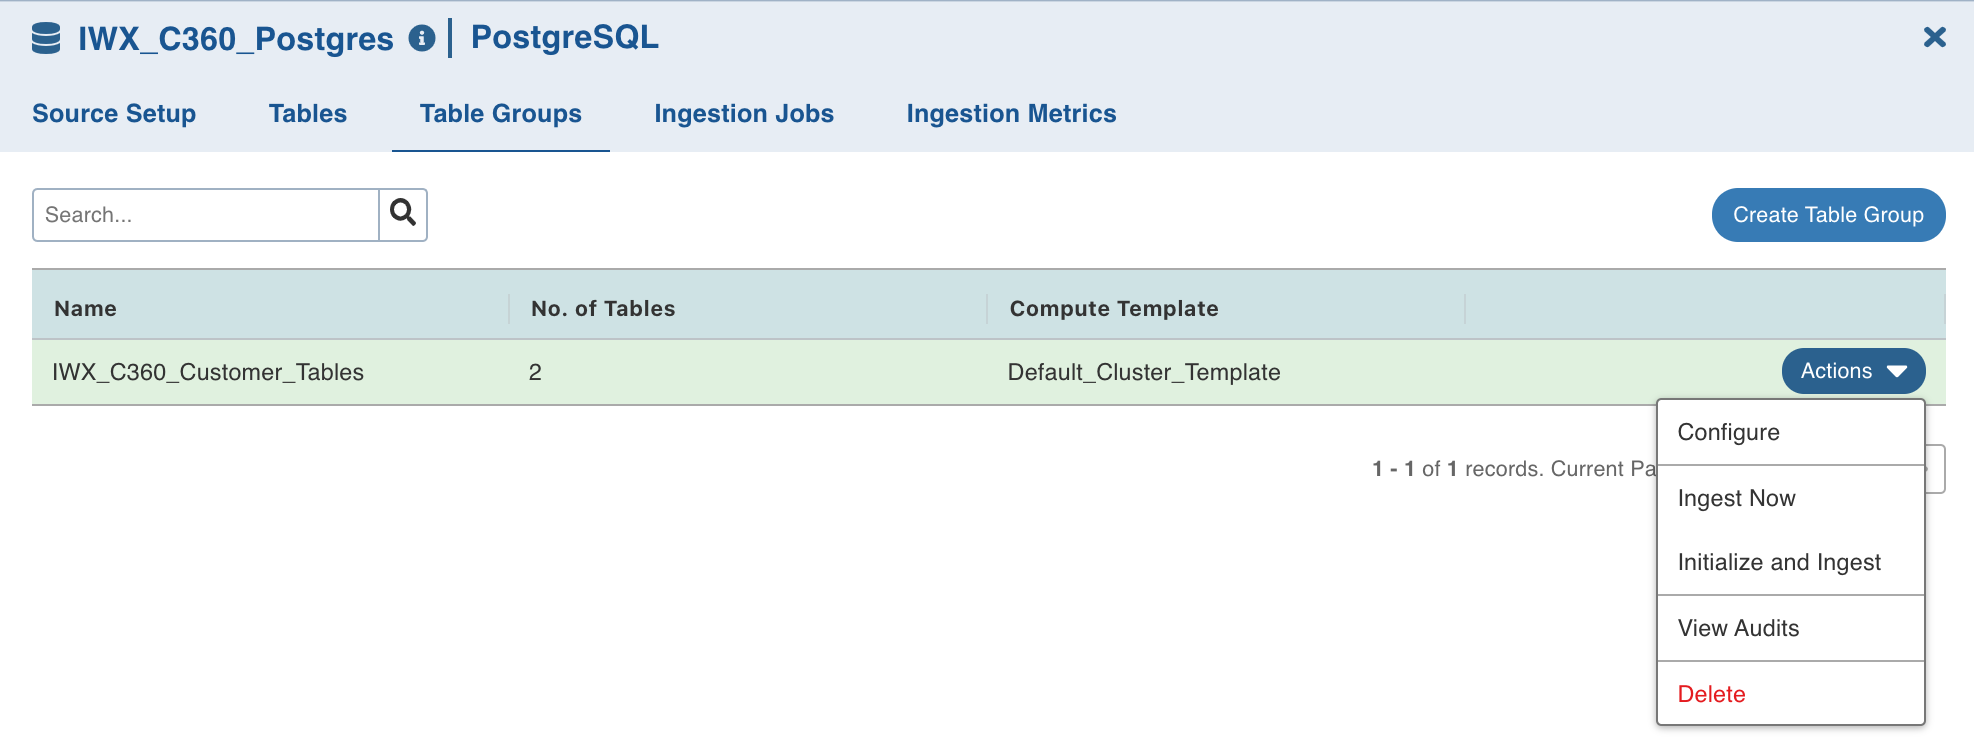Click the magnifying glass search icon
The image size is (1974, 746).
click(403, 214)
